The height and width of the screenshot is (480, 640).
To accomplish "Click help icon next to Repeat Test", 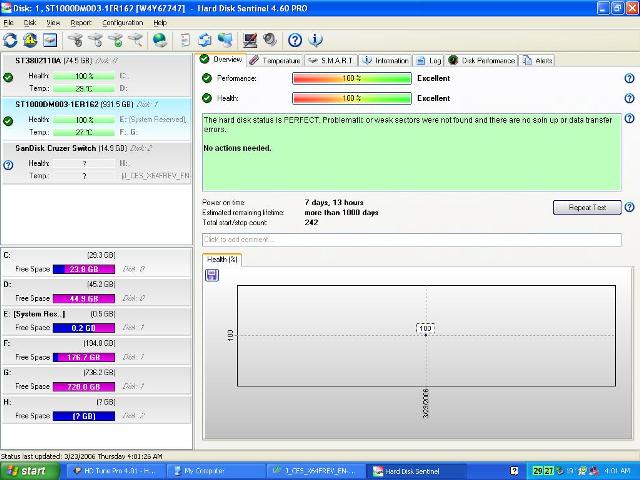I will (x=629, y=207).
